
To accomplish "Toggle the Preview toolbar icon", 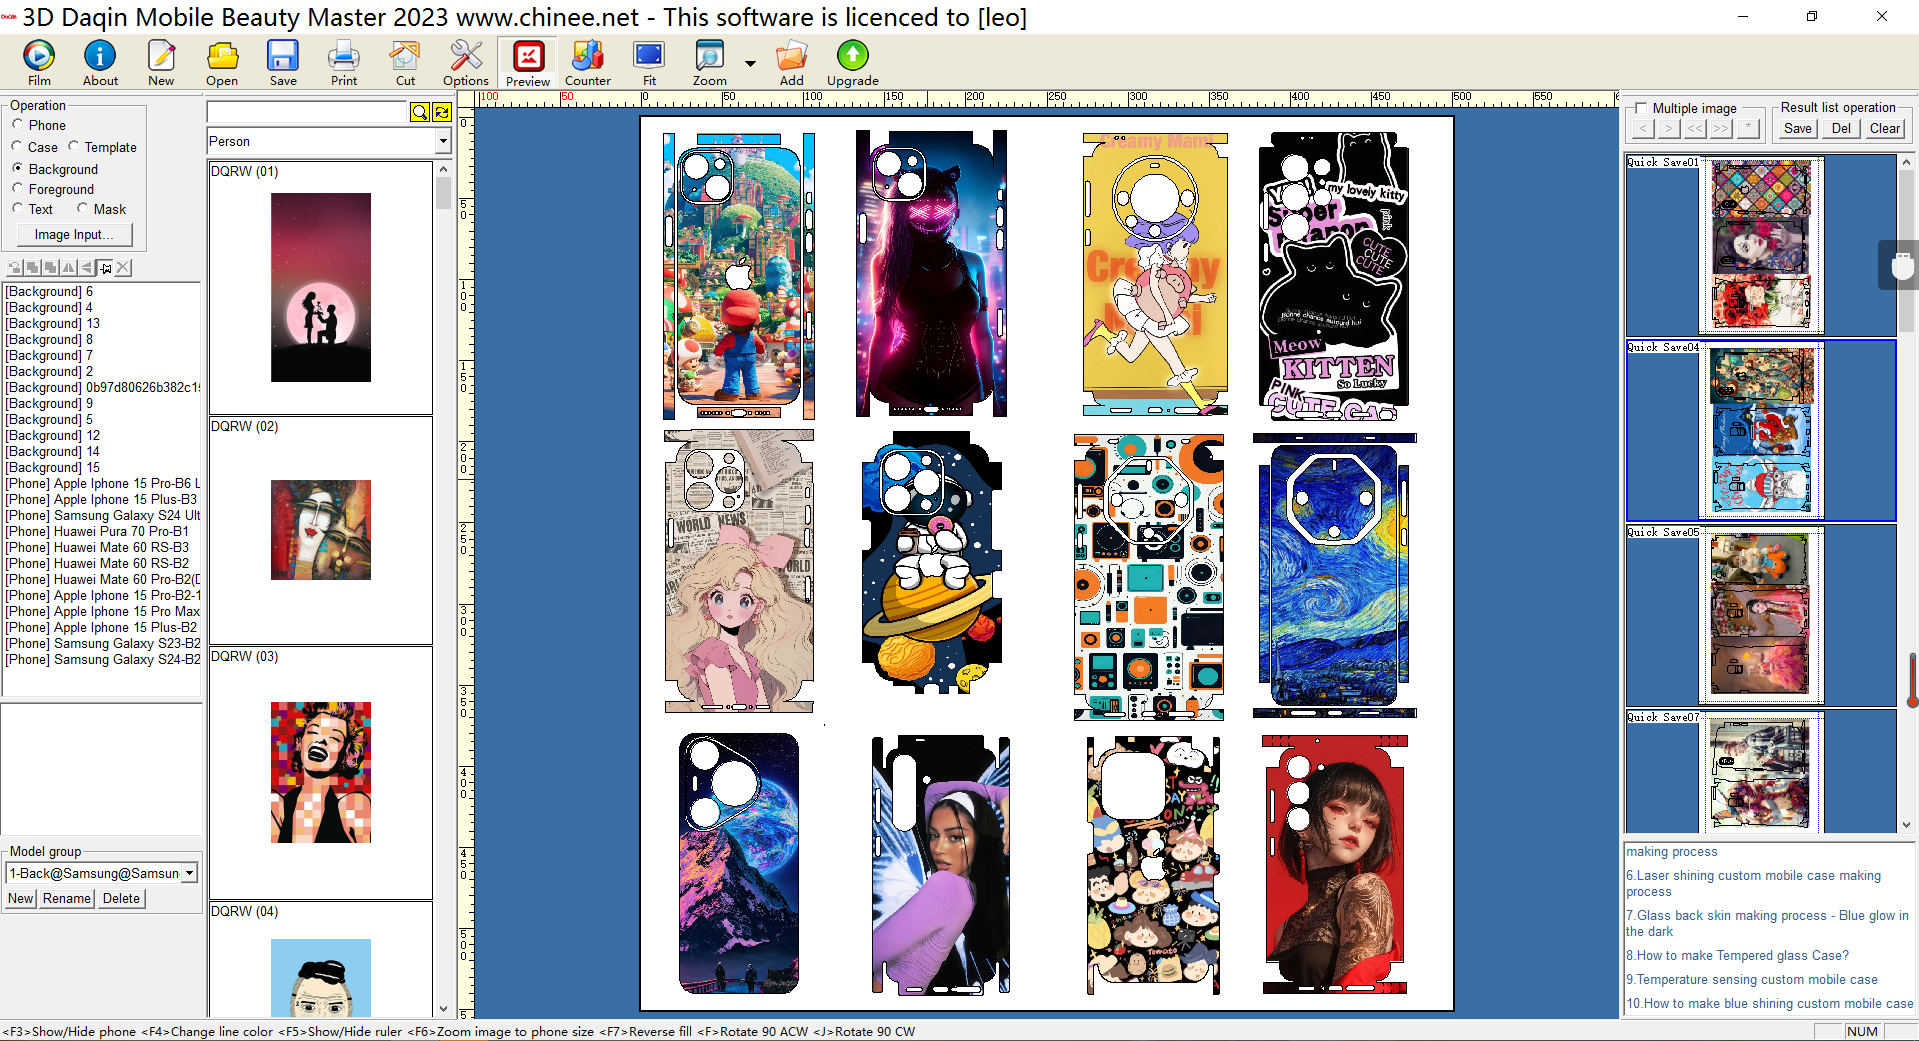I will point(528,63).
